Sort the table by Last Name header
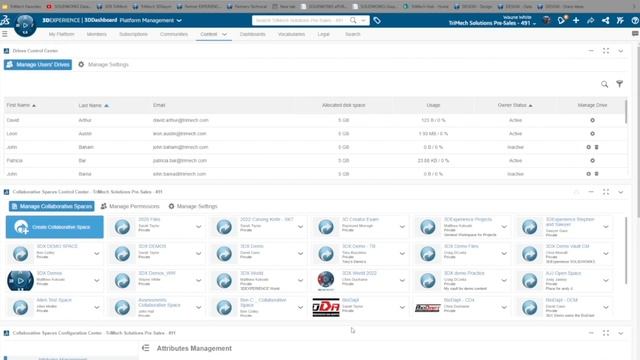Viewport: 640px width, 360px height. point(93,105)
